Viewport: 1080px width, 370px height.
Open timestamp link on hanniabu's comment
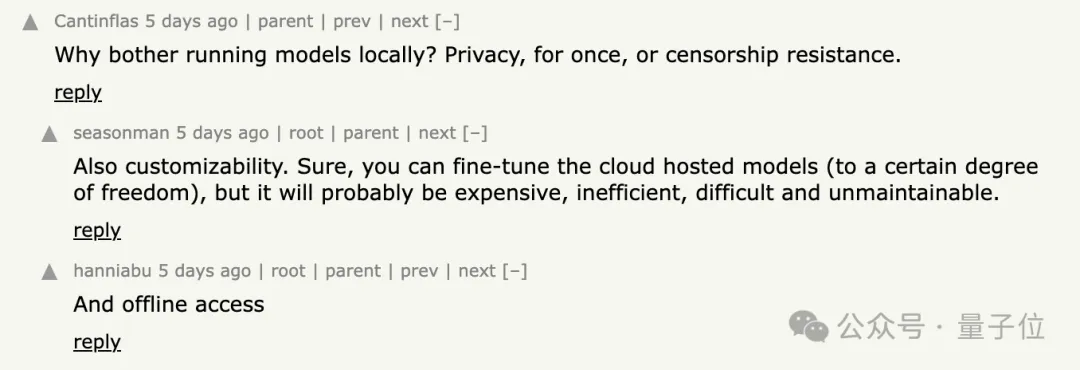[x=205, y=271]
